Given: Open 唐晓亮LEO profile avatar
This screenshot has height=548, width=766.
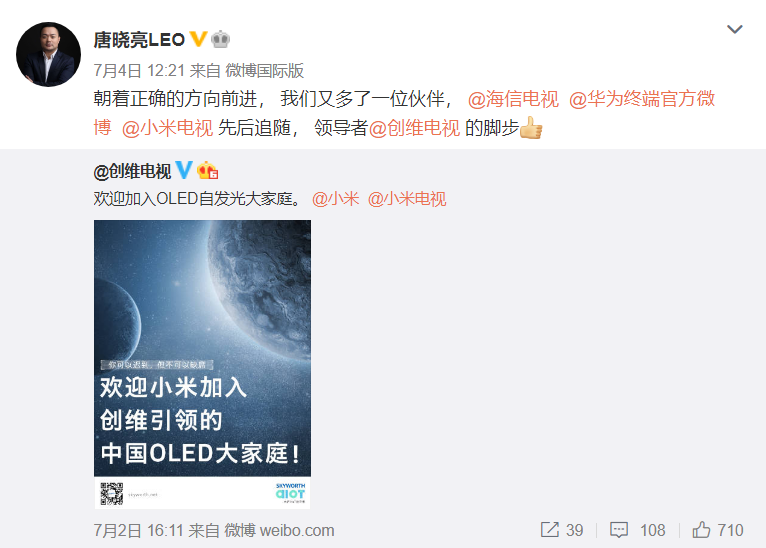Looking at the screenshot, I should (x=48, y=54).
